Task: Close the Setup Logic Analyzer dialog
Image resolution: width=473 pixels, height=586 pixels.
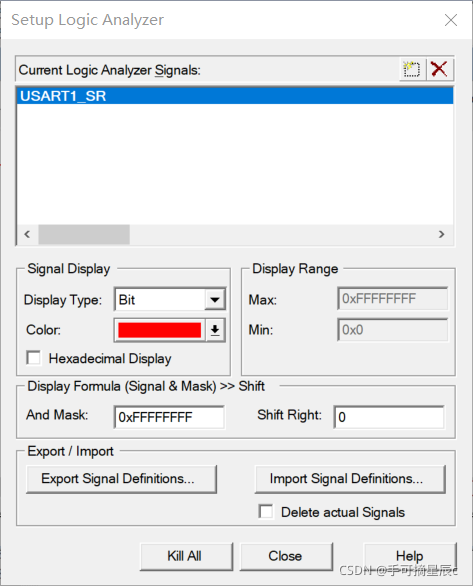Action: pyautogui.click(x=451, y=20)
